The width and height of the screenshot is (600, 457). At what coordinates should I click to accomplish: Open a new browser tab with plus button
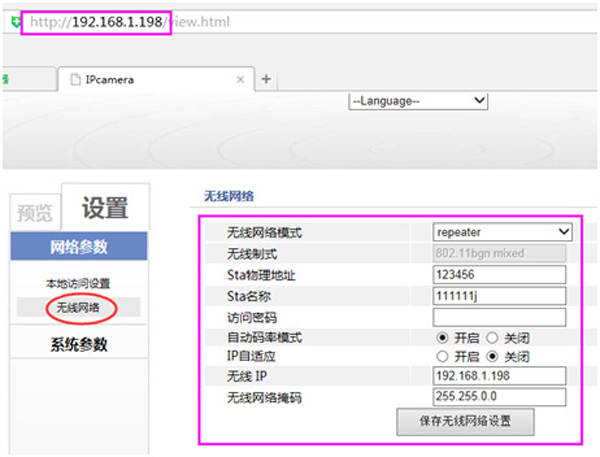coord(267,78)
